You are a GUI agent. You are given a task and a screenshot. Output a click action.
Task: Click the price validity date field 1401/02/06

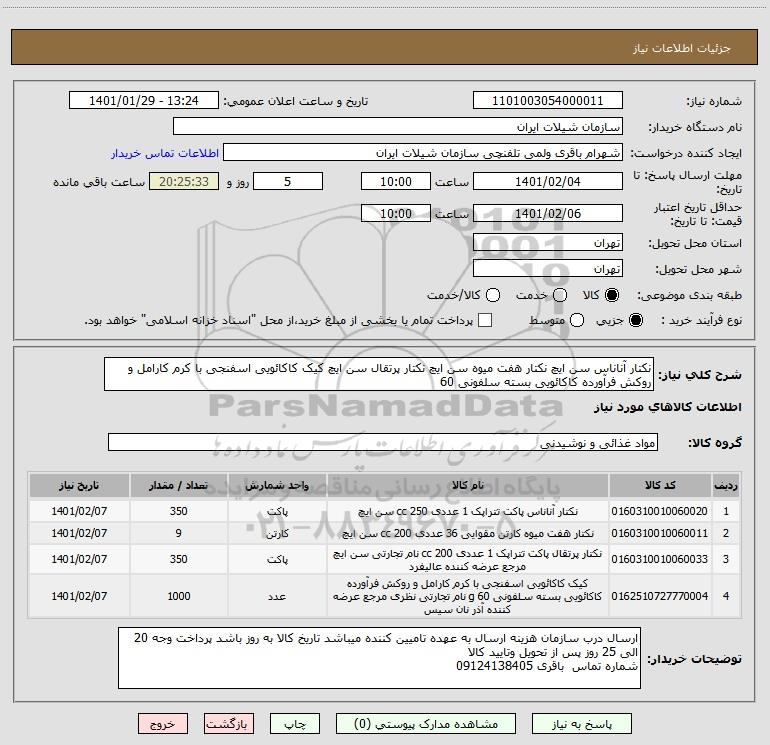point(548,213)
